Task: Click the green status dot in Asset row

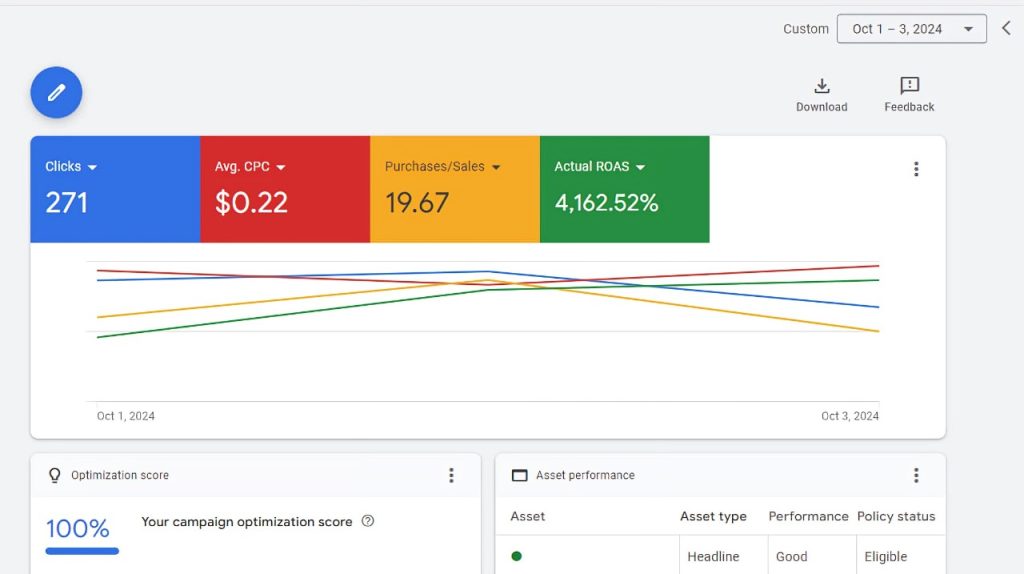Action: (516, 556)
